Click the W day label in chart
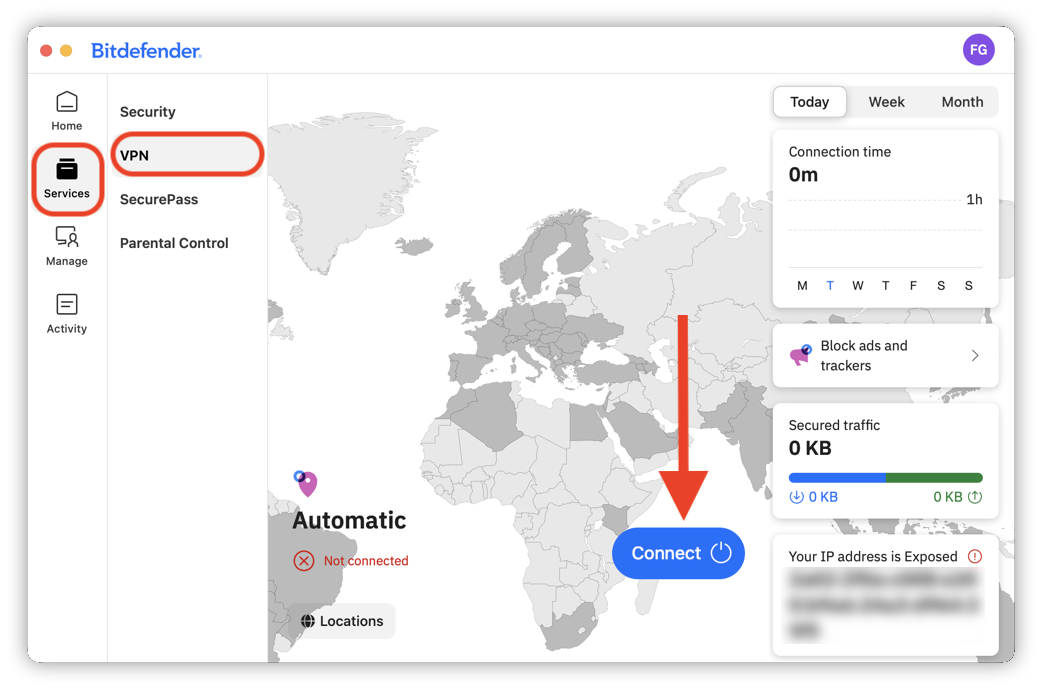The height and width of the screenshot is (688, 1040). (858, 285)
